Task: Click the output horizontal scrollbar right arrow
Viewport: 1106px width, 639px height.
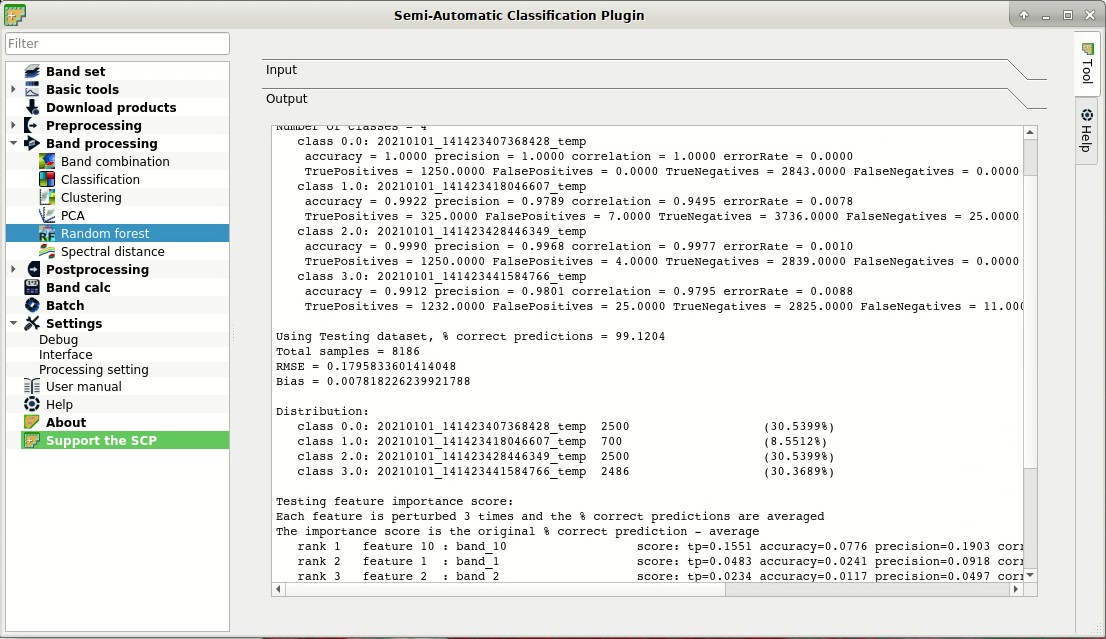Action: point(1016,589)
